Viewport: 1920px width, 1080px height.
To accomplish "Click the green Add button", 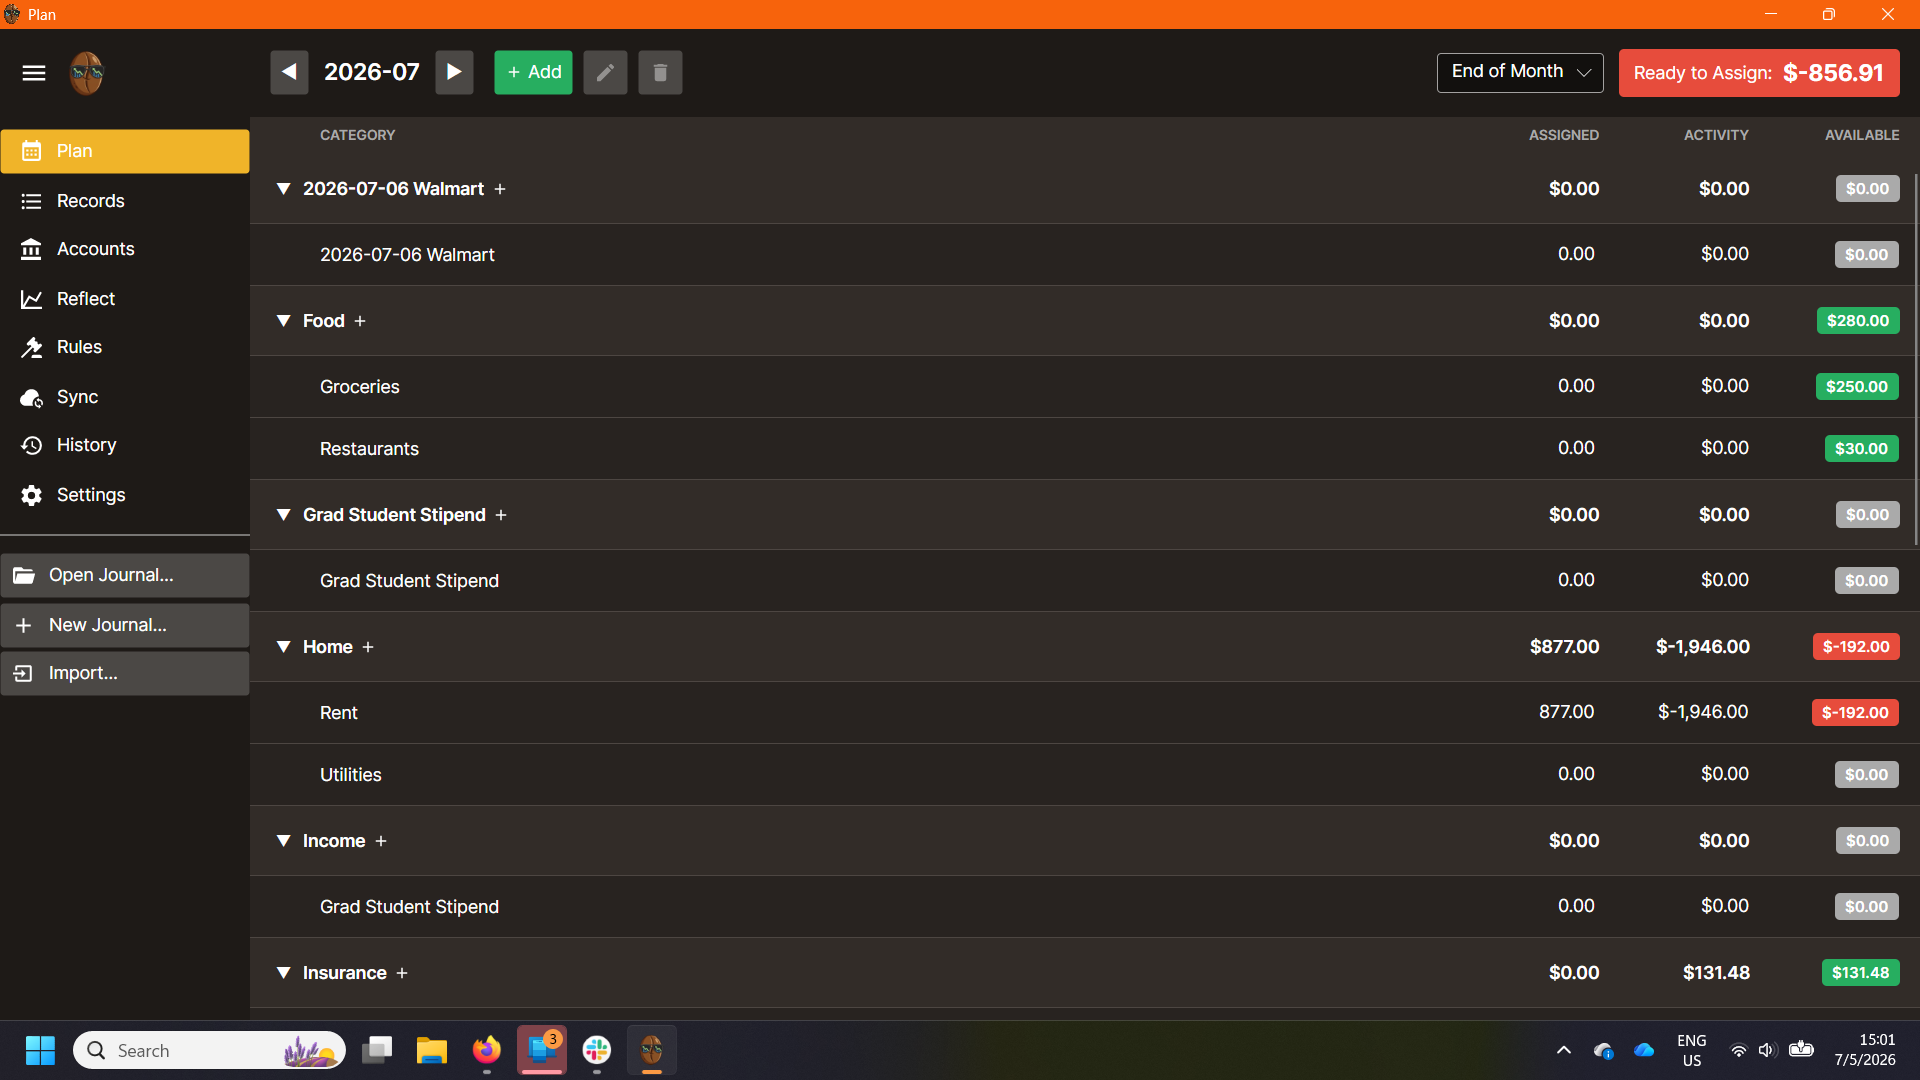I will tap(533, 72).
